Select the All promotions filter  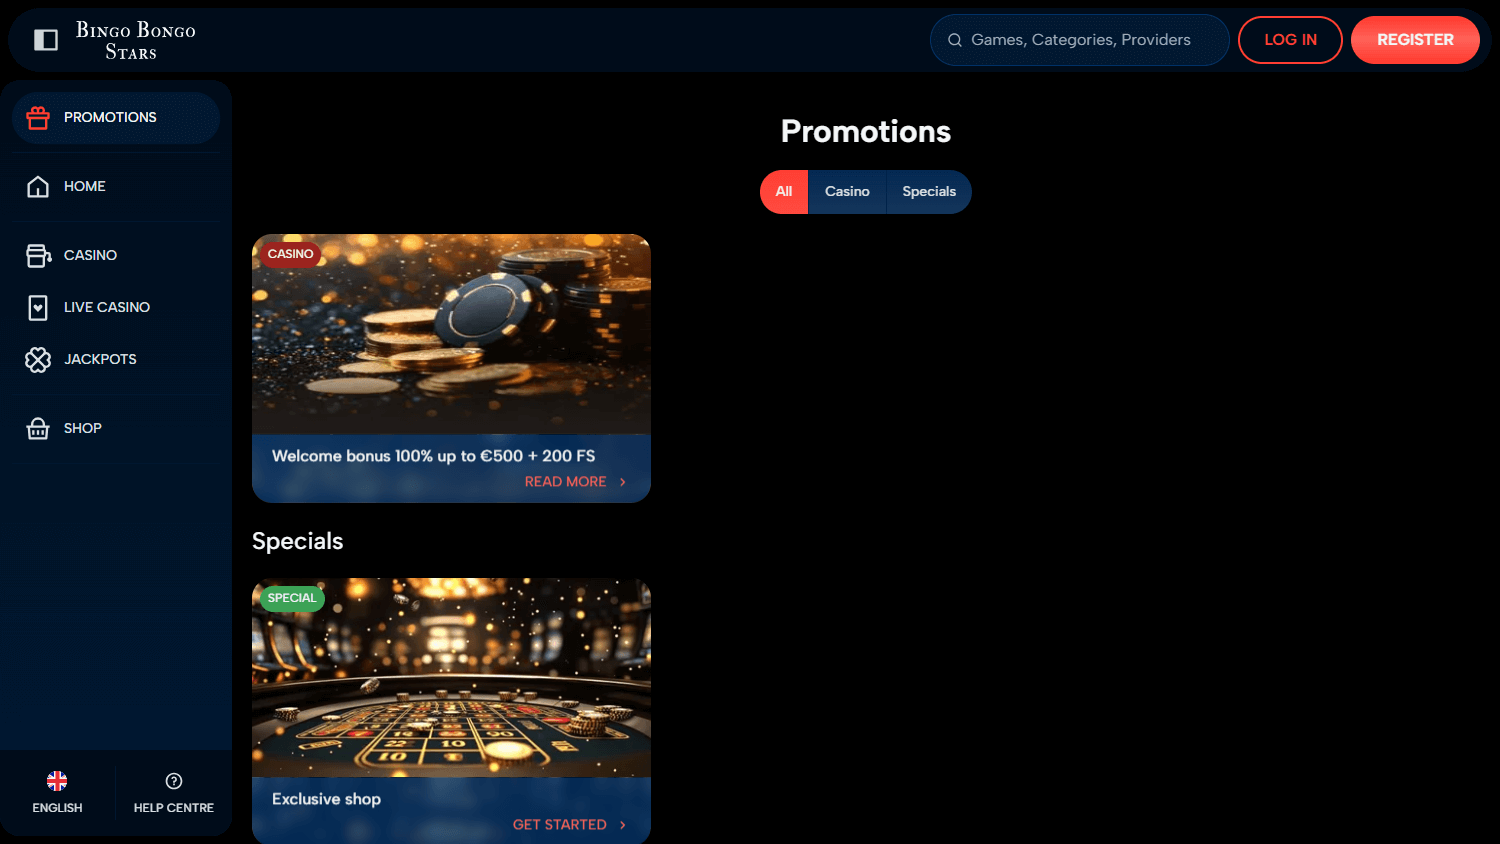click(784, 191)
